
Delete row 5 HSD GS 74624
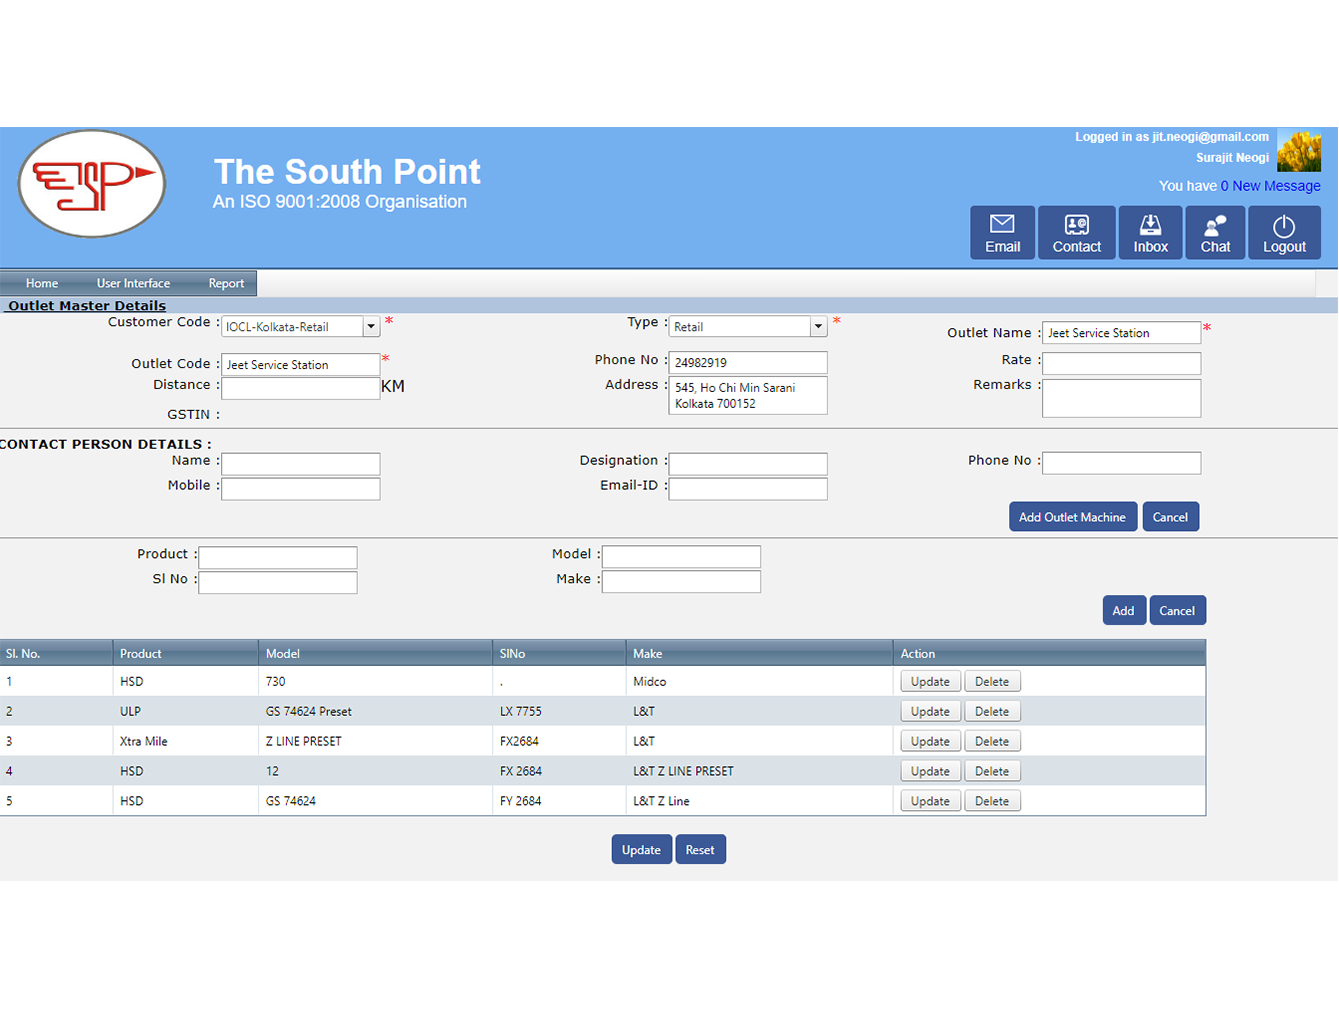[x=992, y=802]
